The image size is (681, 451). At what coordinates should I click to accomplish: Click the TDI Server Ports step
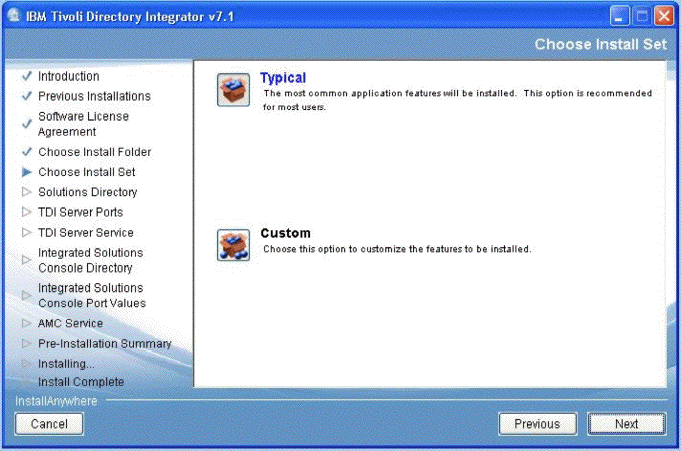(x=80, y=212)
